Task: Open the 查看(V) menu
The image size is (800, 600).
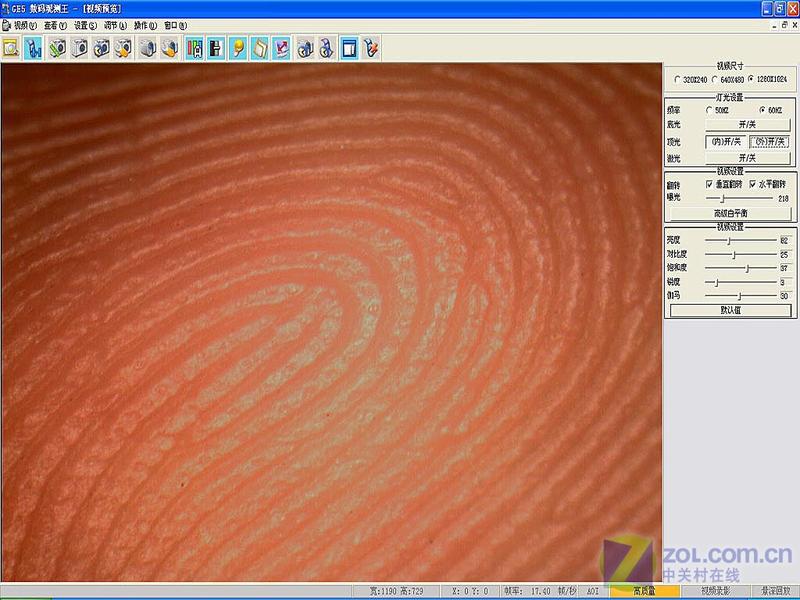Action: 55,25
